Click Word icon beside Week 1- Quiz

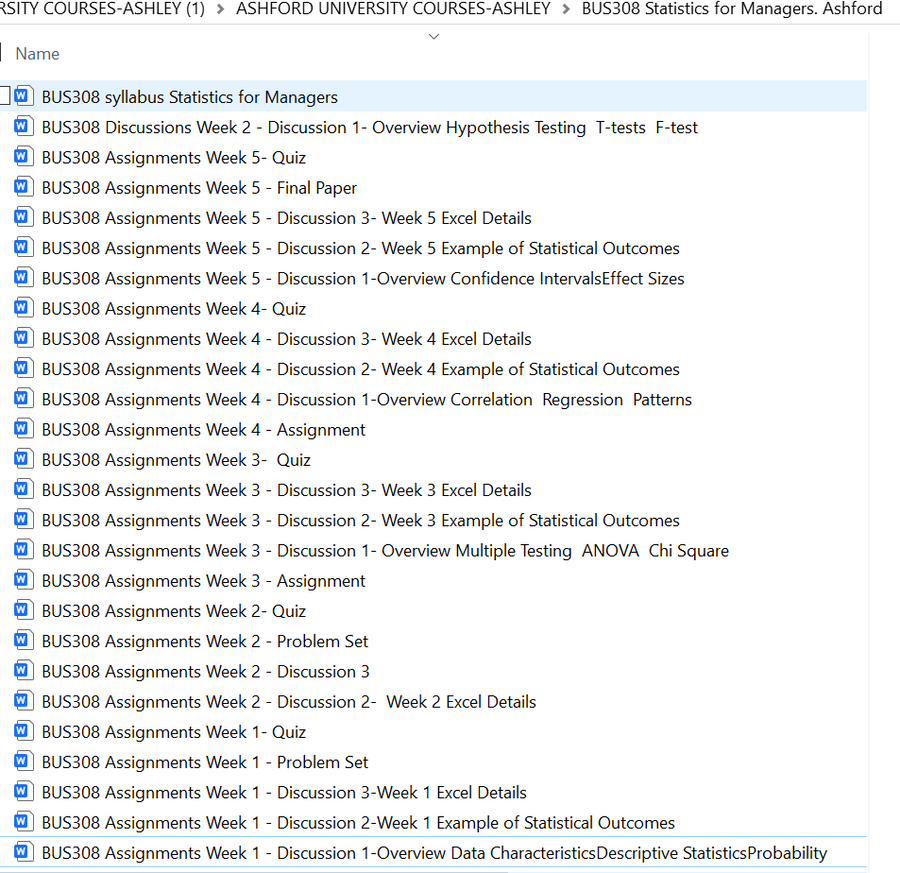23,731
